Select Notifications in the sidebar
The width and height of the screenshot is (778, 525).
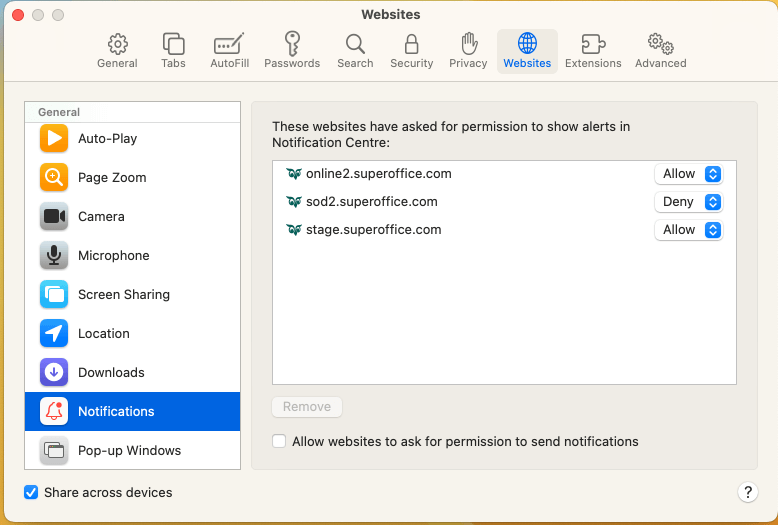[132, 411]
